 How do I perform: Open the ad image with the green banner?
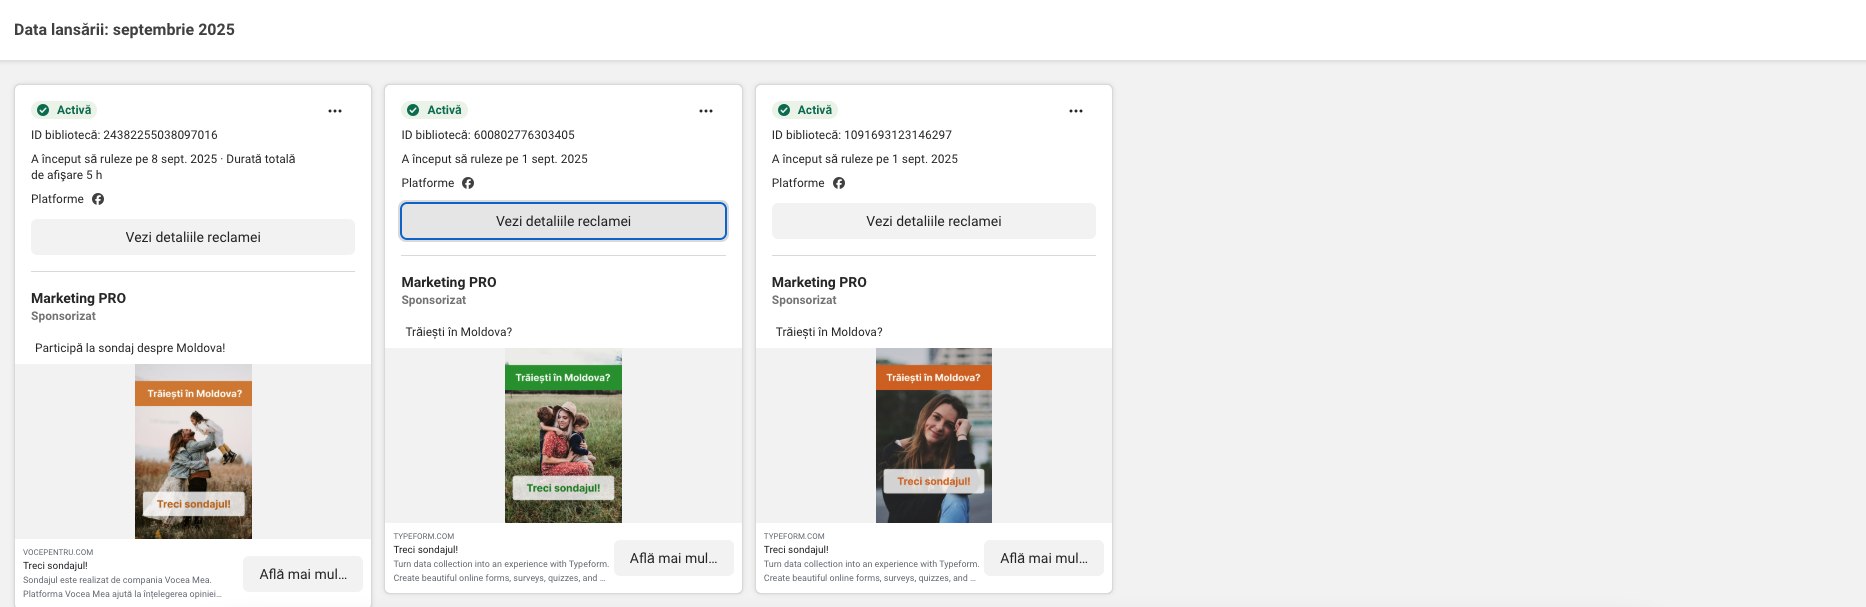pos(563,435)
